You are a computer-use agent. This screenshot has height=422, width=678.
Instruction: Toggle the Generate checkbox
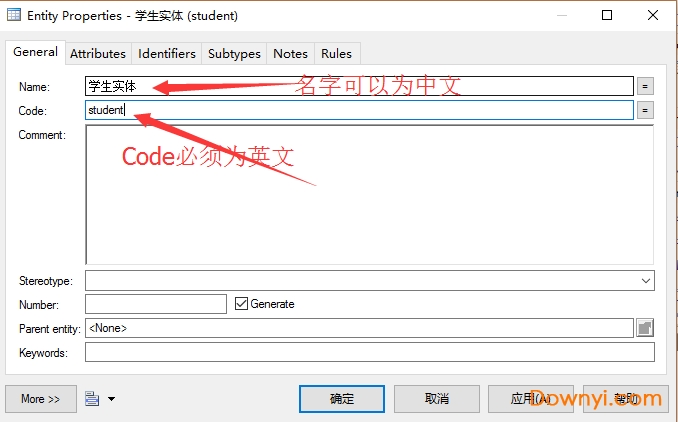pos(241,304)
